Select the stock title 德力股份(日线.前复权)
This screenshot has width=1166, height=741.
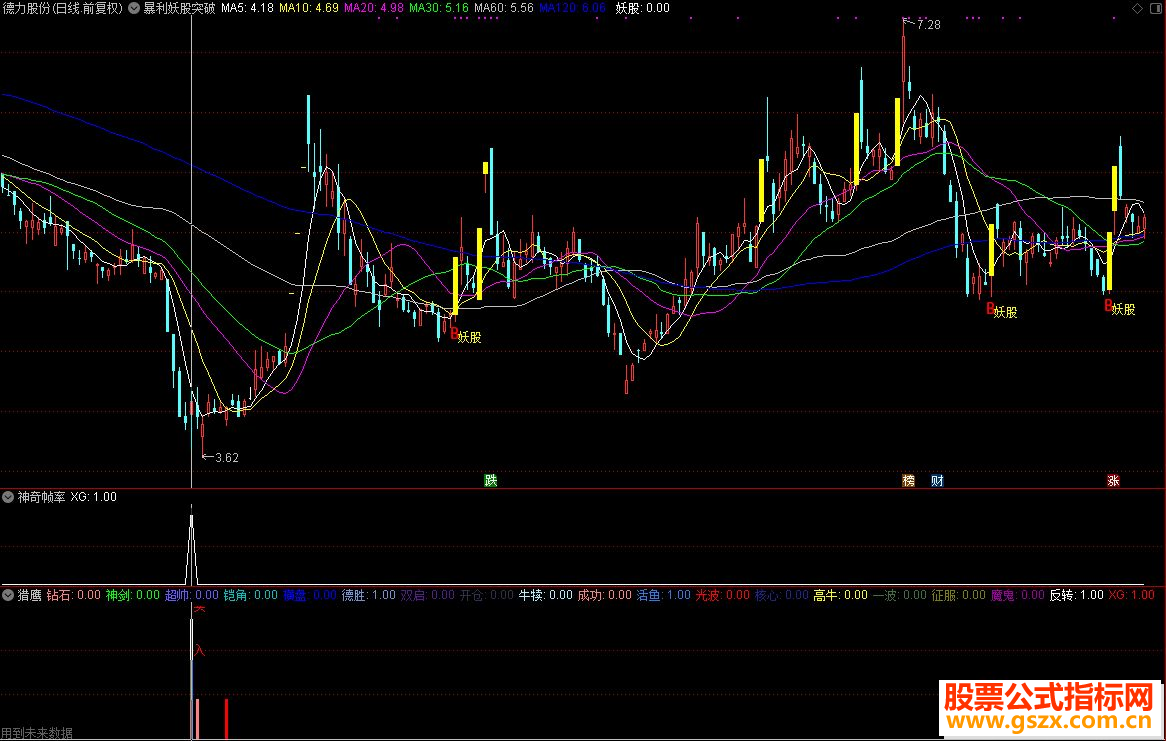pyautogui.click(x=62, y=8)
